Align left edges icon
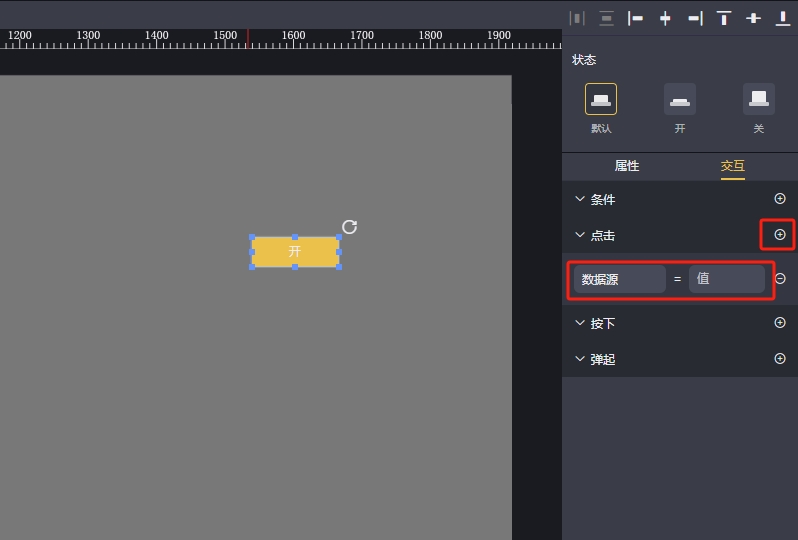This screenshot has height=540, width=798. (635, 18)
